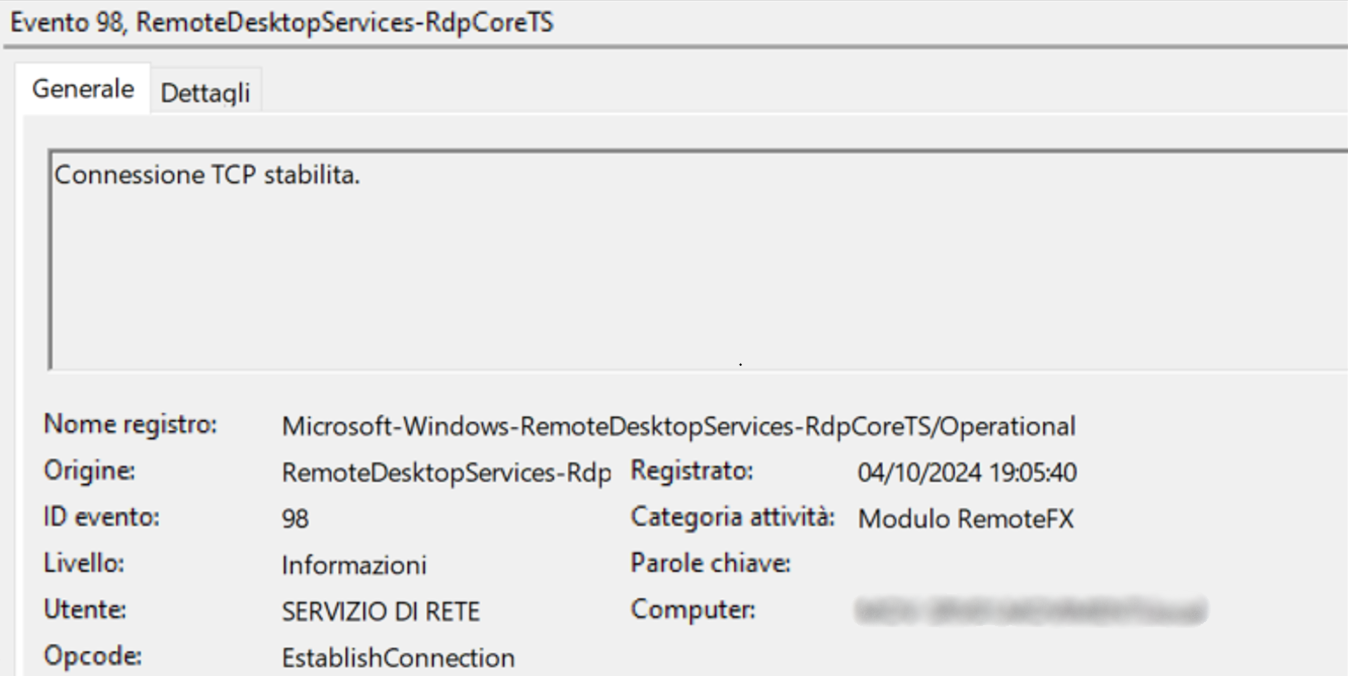The image size is (1348, 676).
Task: Select the EstablishConnection opcode value
Action: [398, 658]
